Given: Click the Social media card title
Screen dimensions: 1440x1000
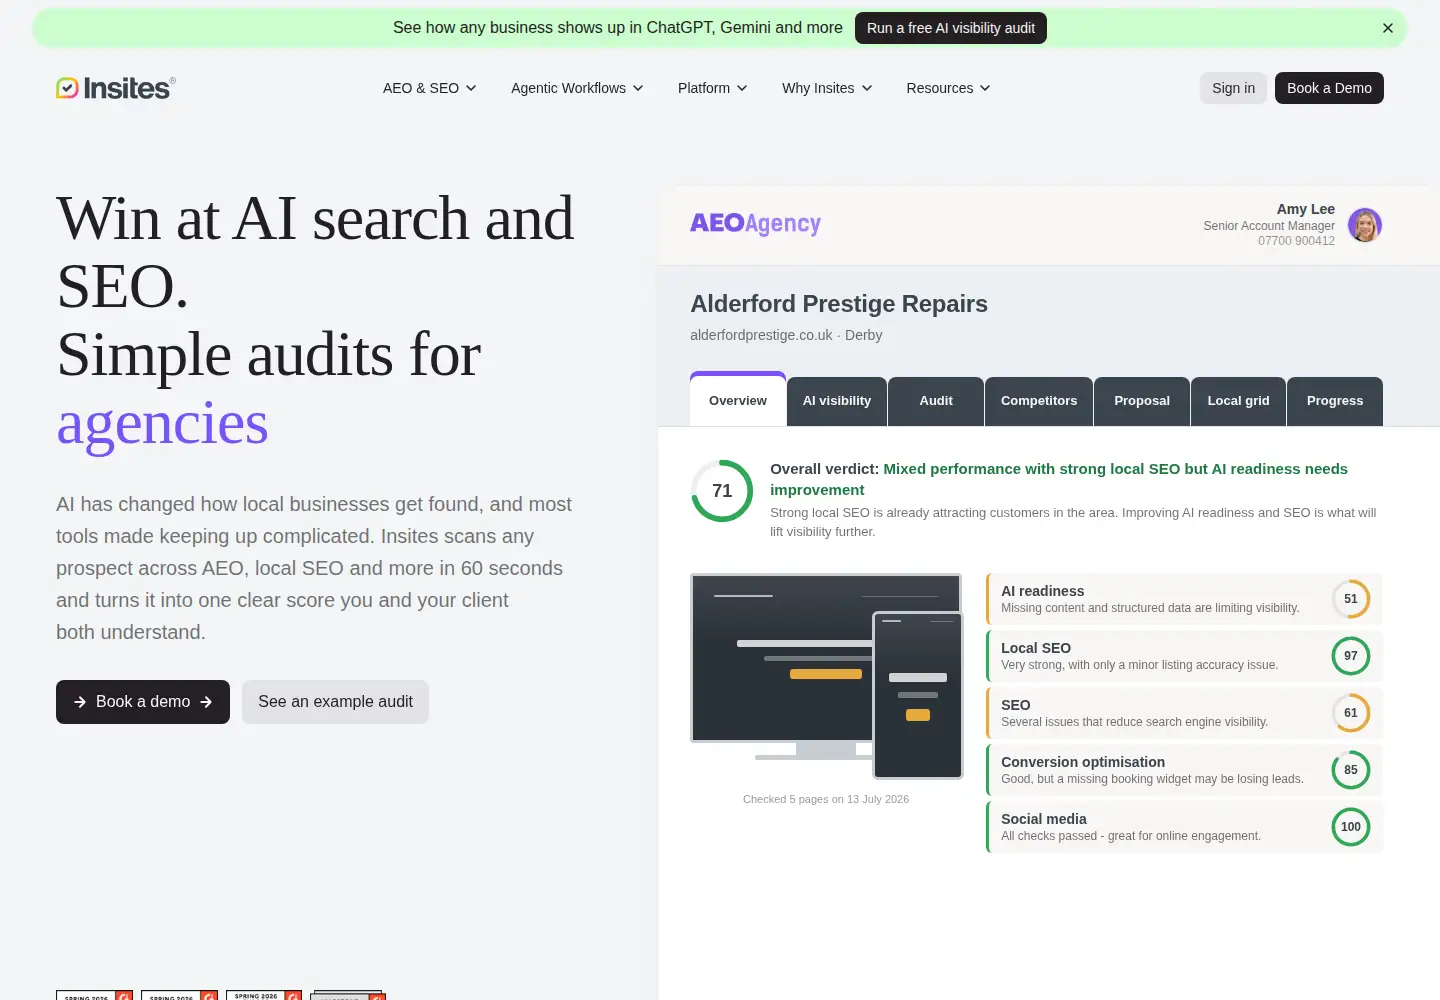Looking at the screenshot, I should (x=1044, y=819).
